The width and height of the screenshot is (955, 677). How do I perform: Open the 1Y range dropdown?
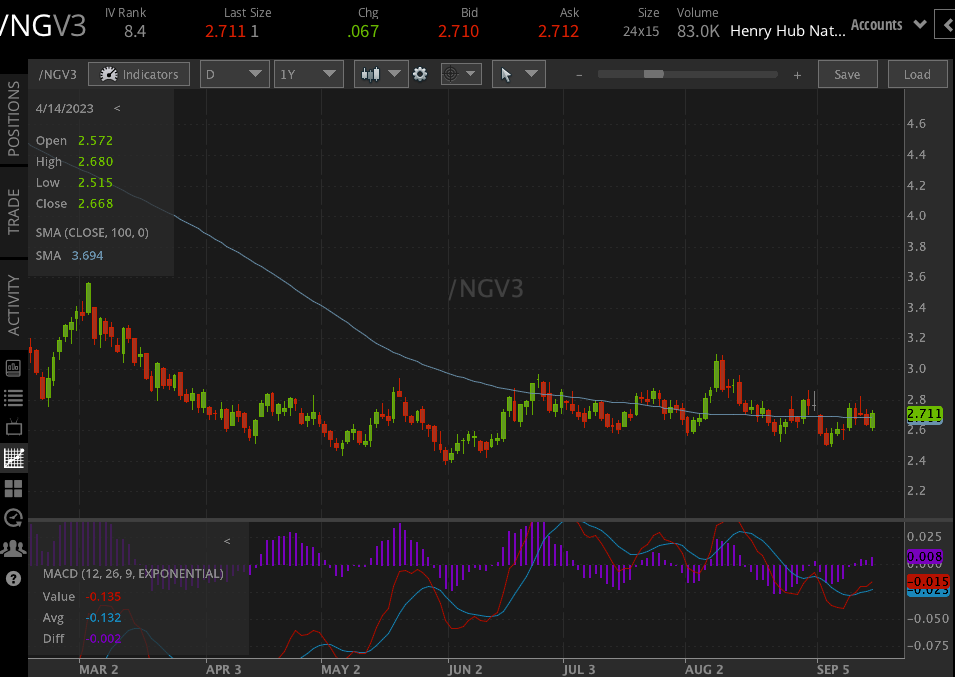(308, 73)
